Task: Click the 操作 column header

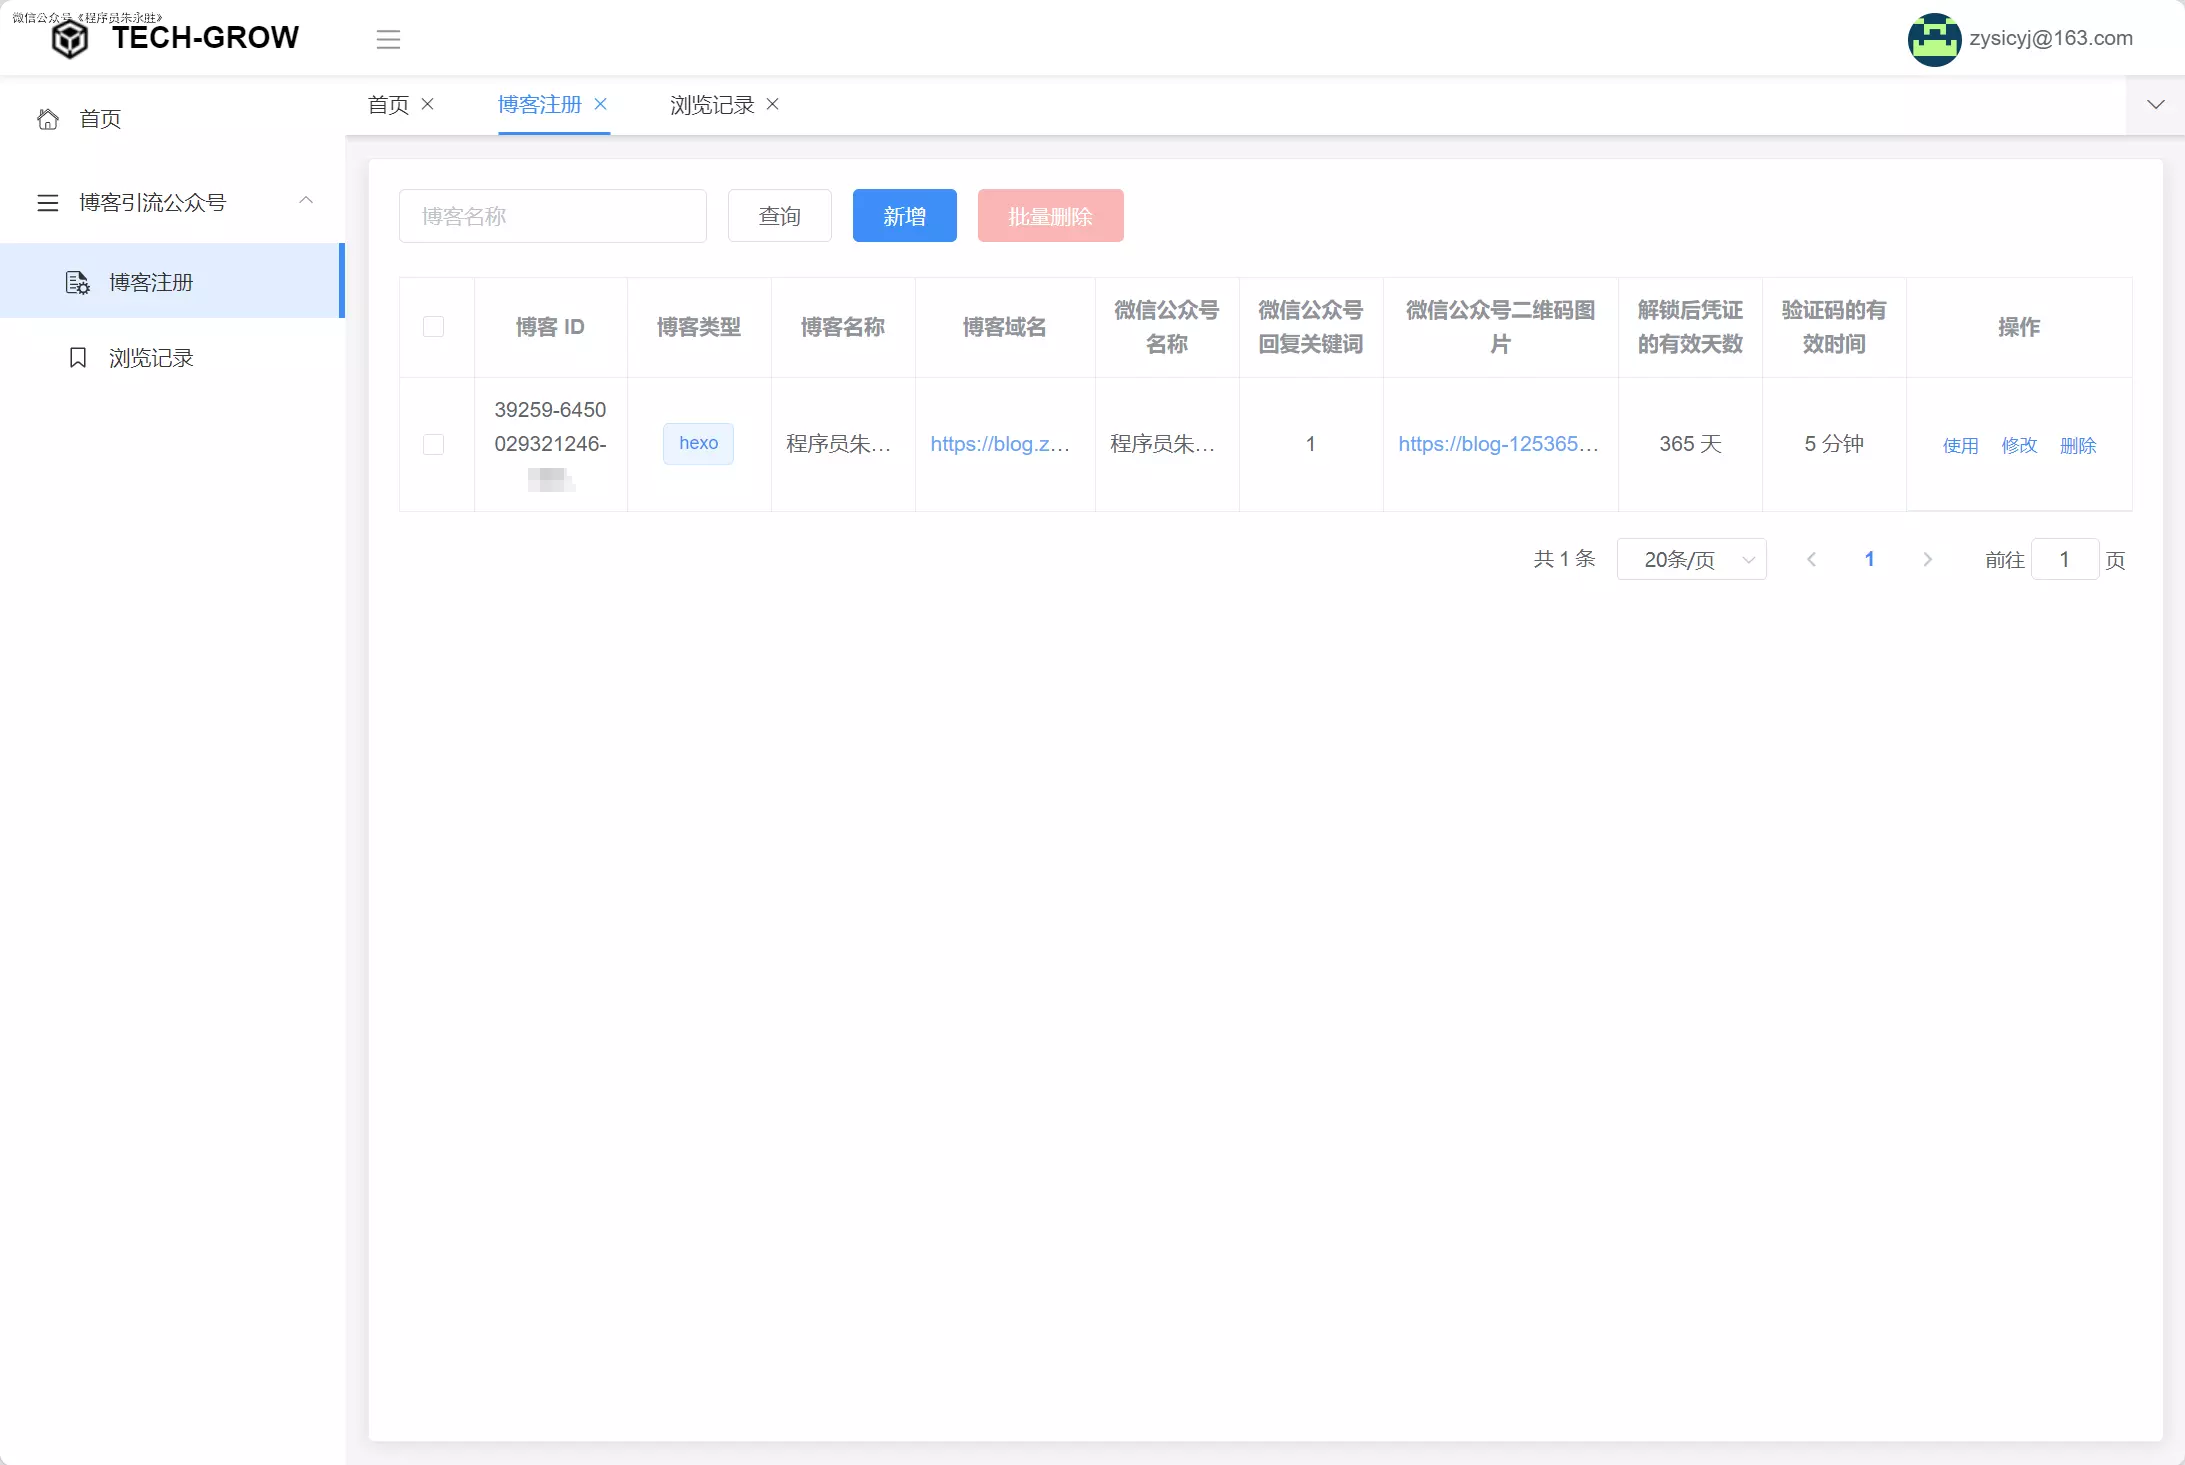Action: pyautogui.click(x=2019, y=327)
